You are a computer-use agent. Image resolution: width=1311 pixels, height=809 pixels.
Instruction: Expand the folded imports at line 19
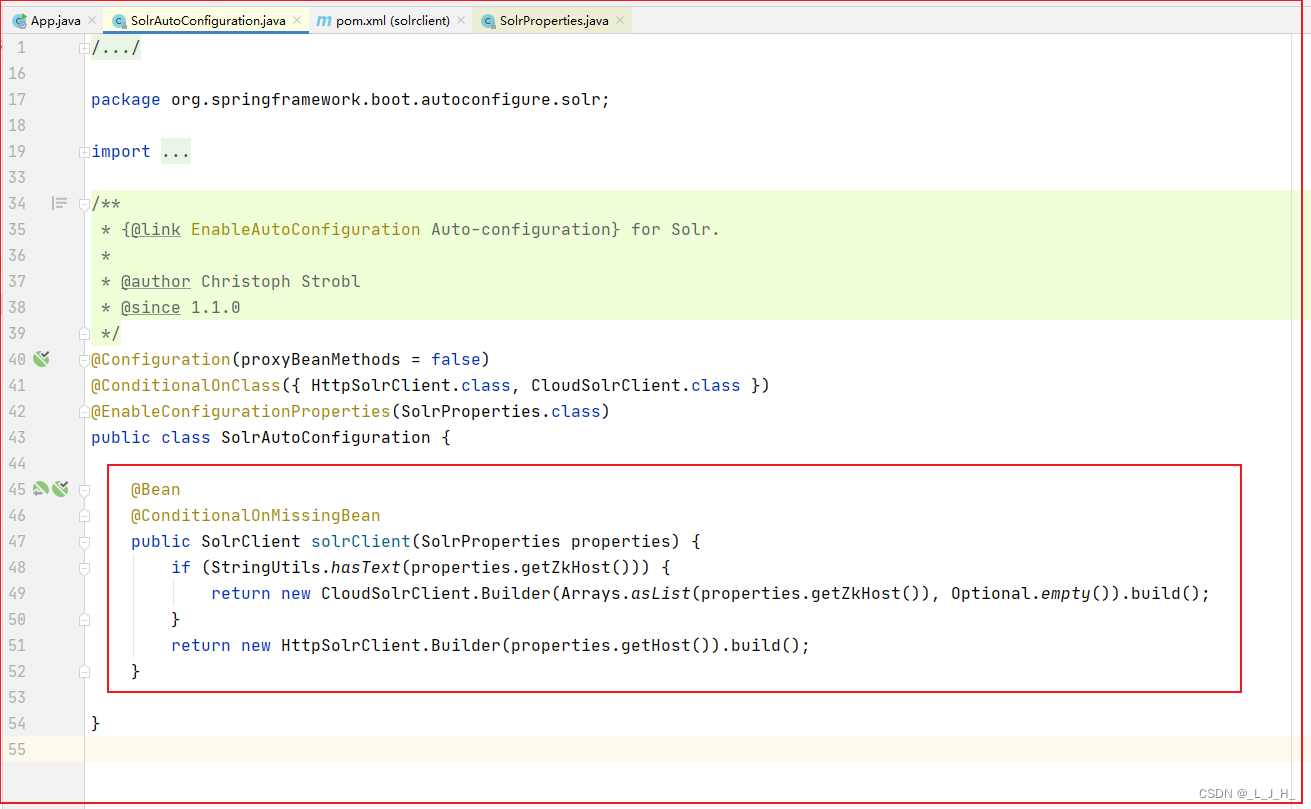(84, 152)
